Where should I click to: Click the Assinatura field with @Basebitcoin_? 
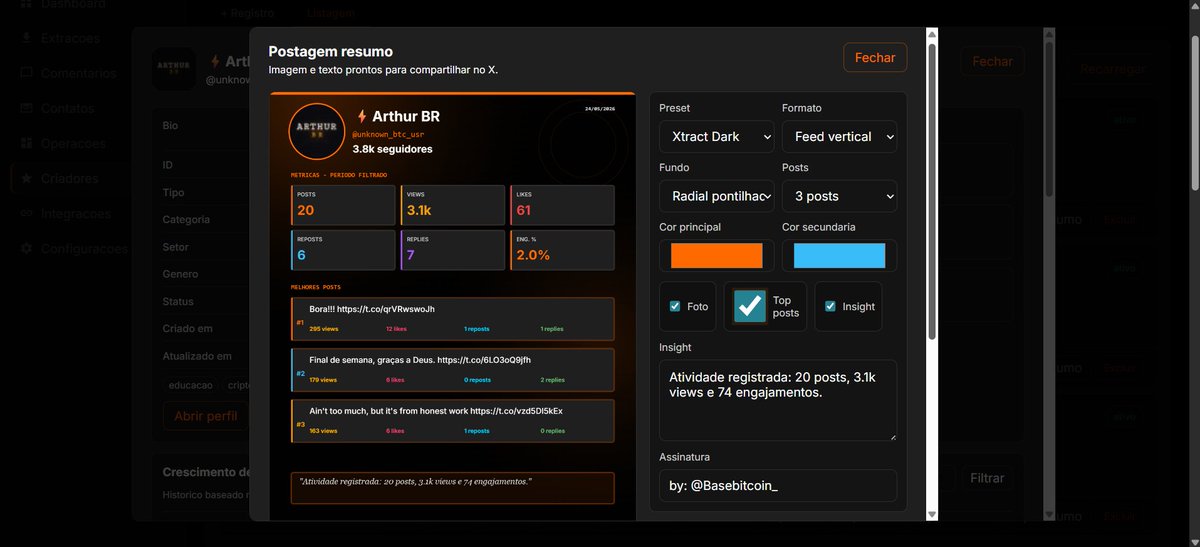(x=778, y=485)
